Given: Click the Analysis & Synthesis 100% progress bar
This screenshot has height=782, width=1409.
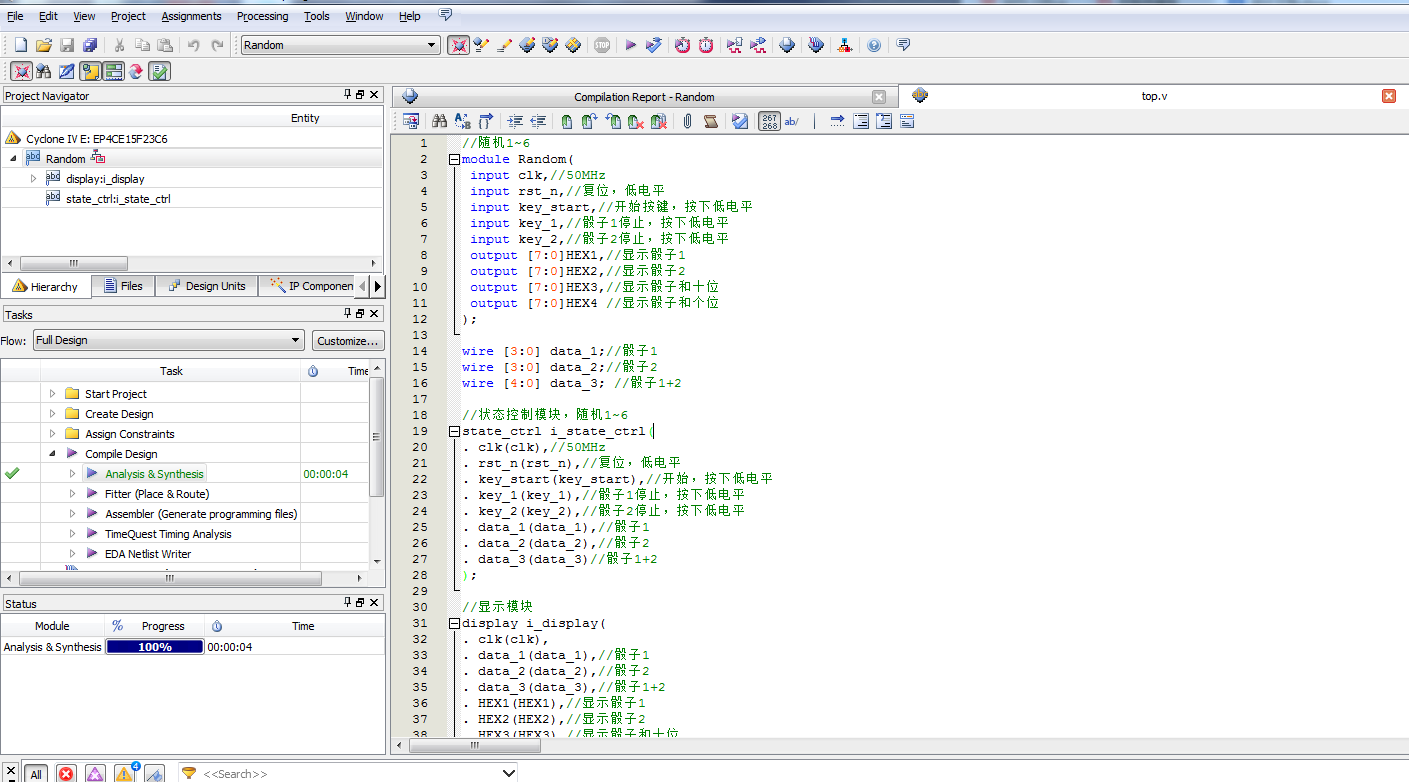Looking at the screenshot, I should [155, 647].
